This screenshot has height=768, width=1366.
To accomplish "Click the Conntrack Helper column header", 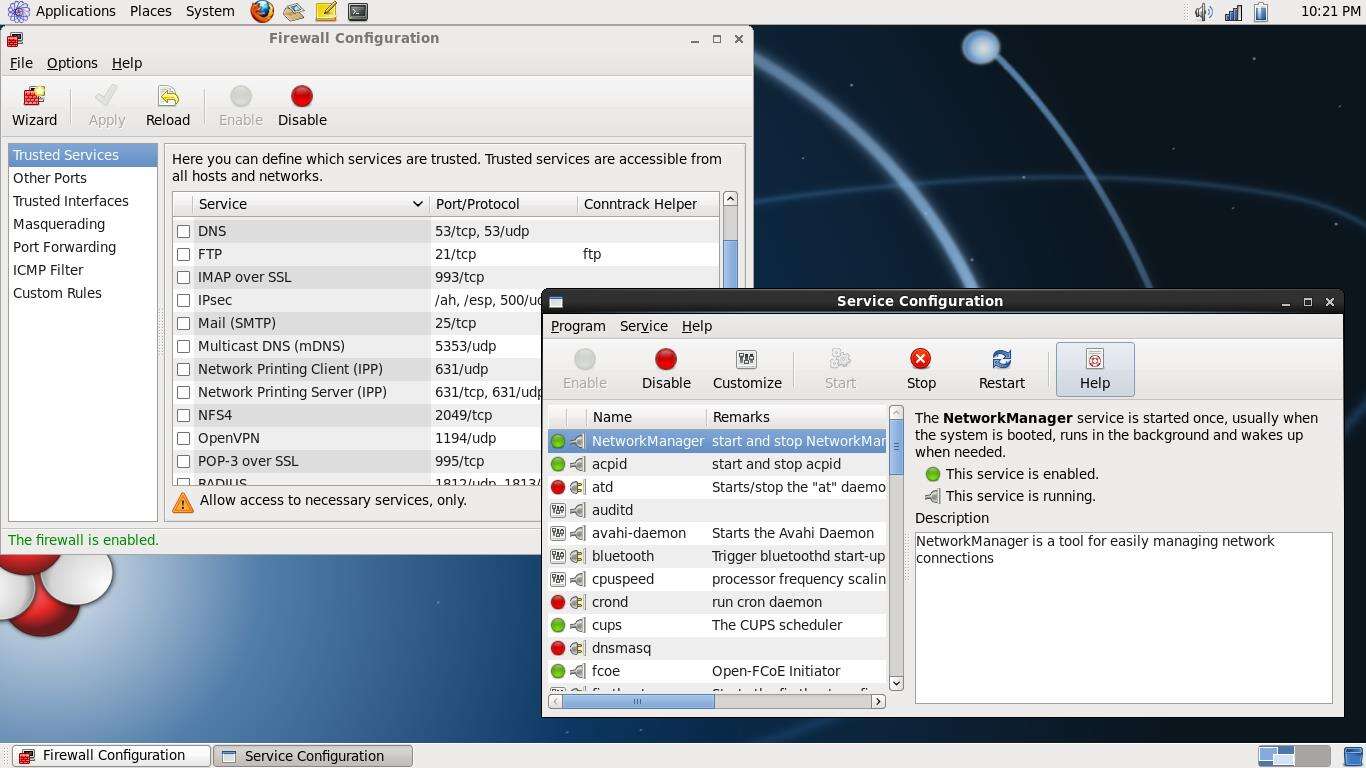I will pos(648,204).
